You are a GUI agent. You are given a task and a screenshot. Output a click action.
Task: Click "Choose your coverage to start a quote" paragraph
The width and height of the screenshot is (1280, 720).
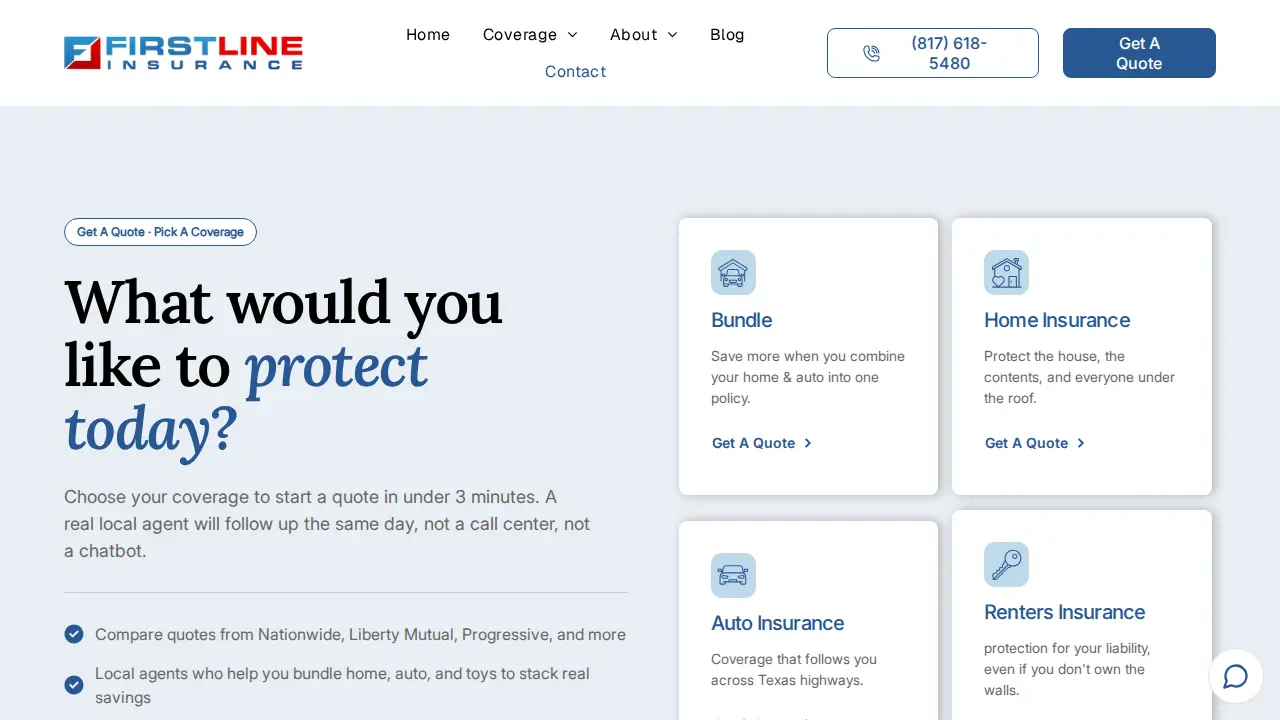point(327,524)
